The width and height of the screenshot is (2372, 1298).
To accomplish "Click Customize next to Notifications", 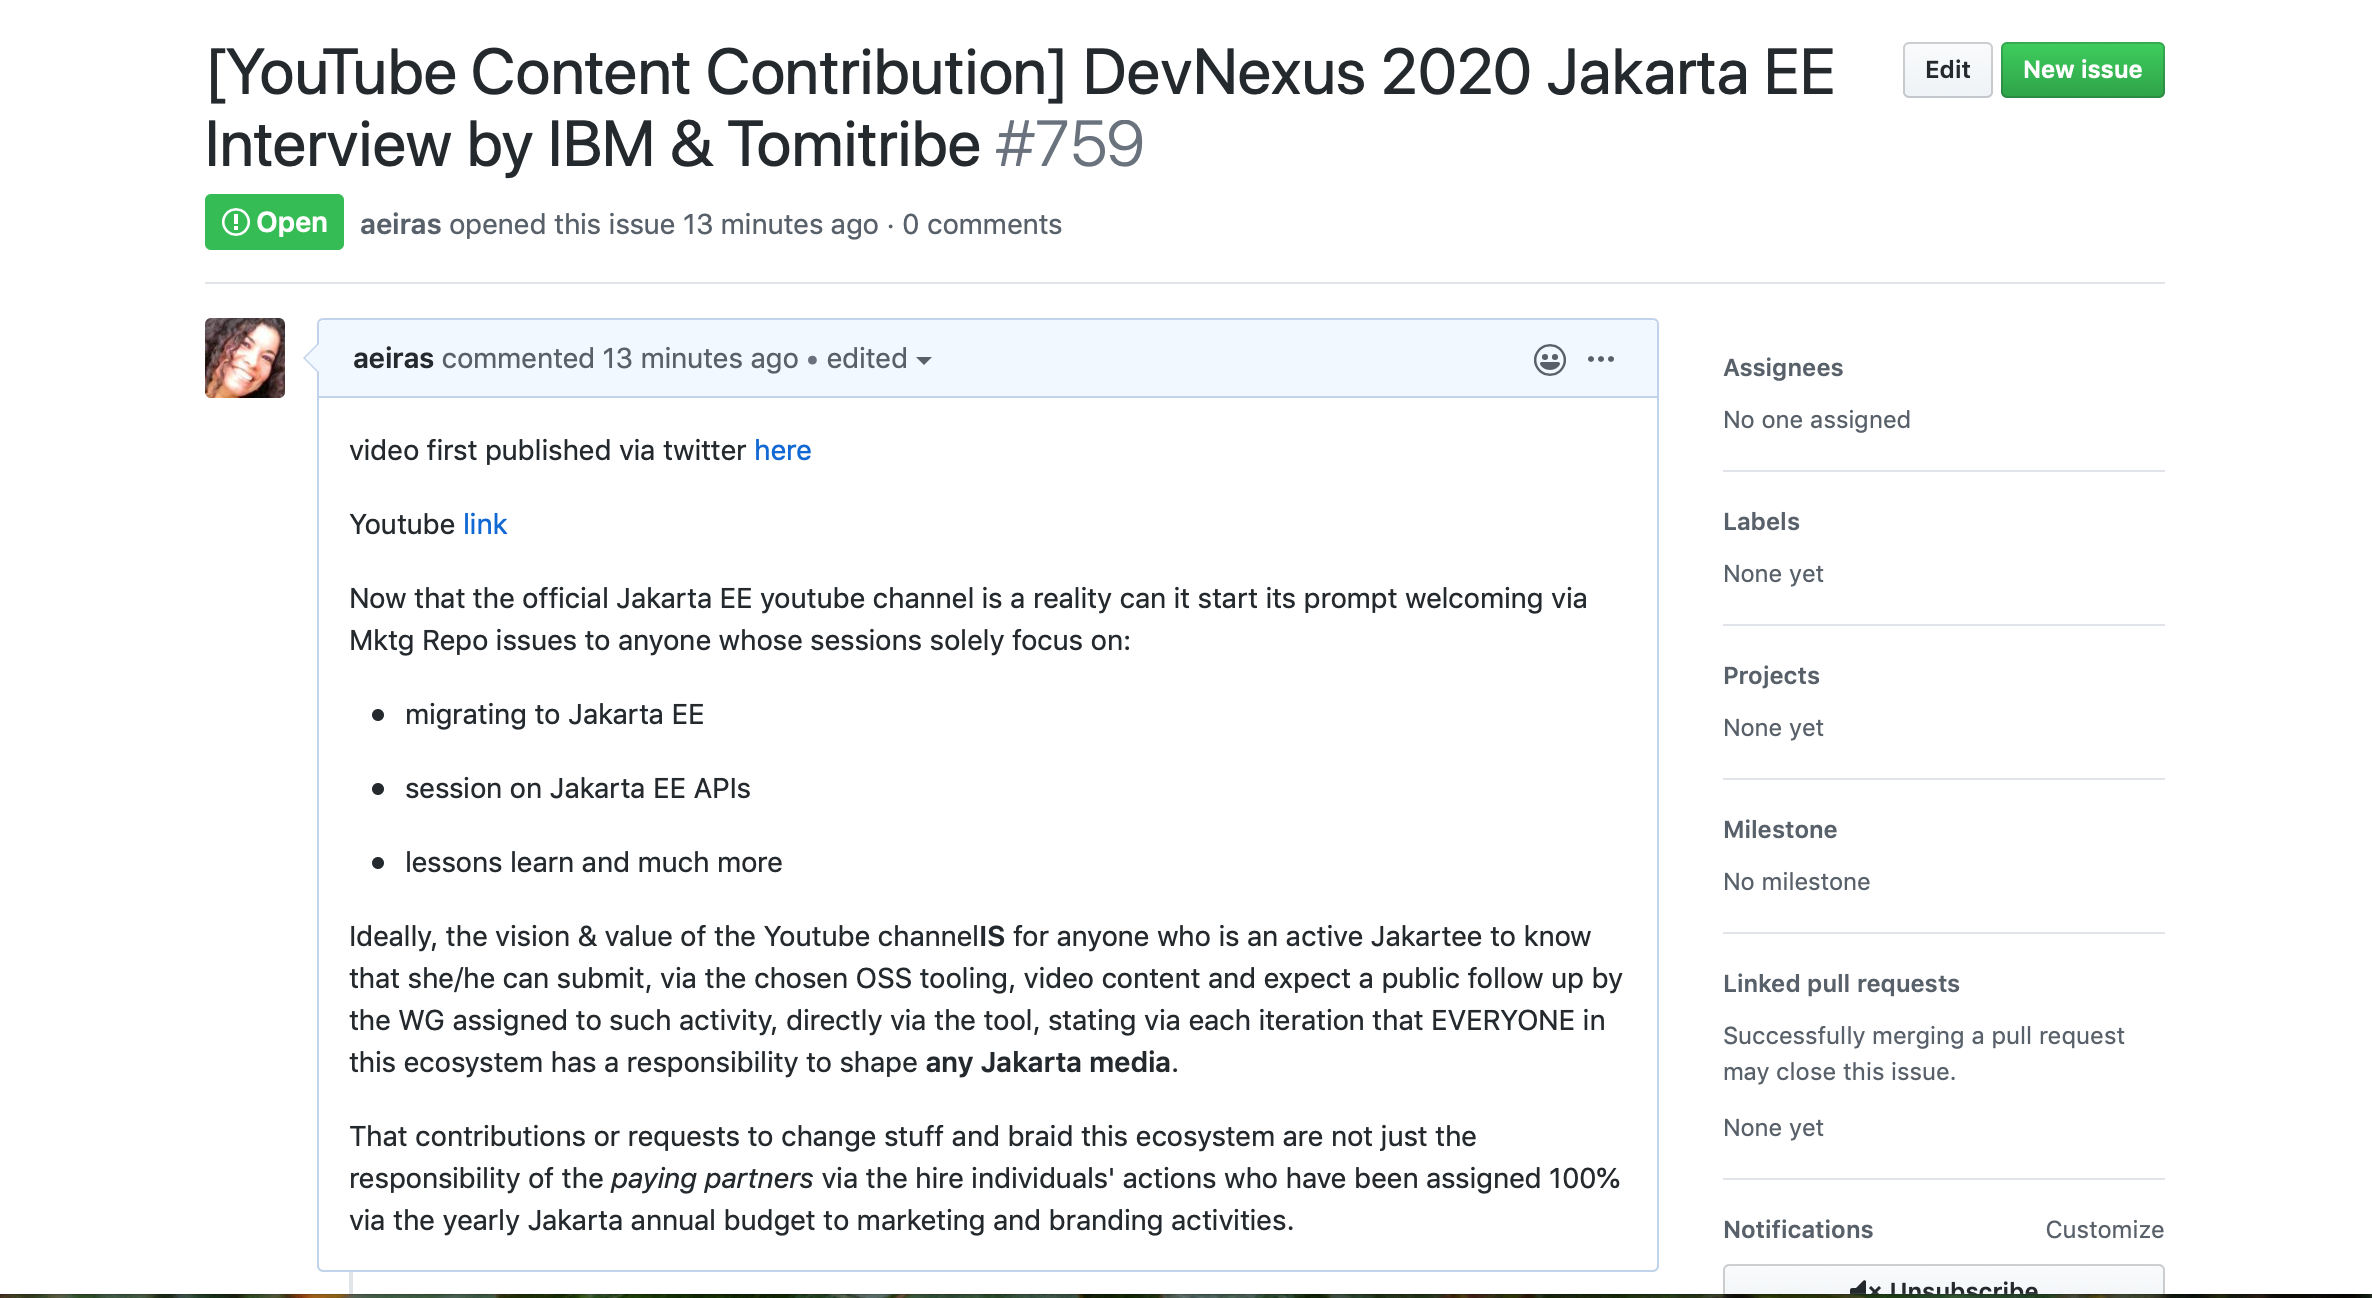I will (x=2104, y=1230).
